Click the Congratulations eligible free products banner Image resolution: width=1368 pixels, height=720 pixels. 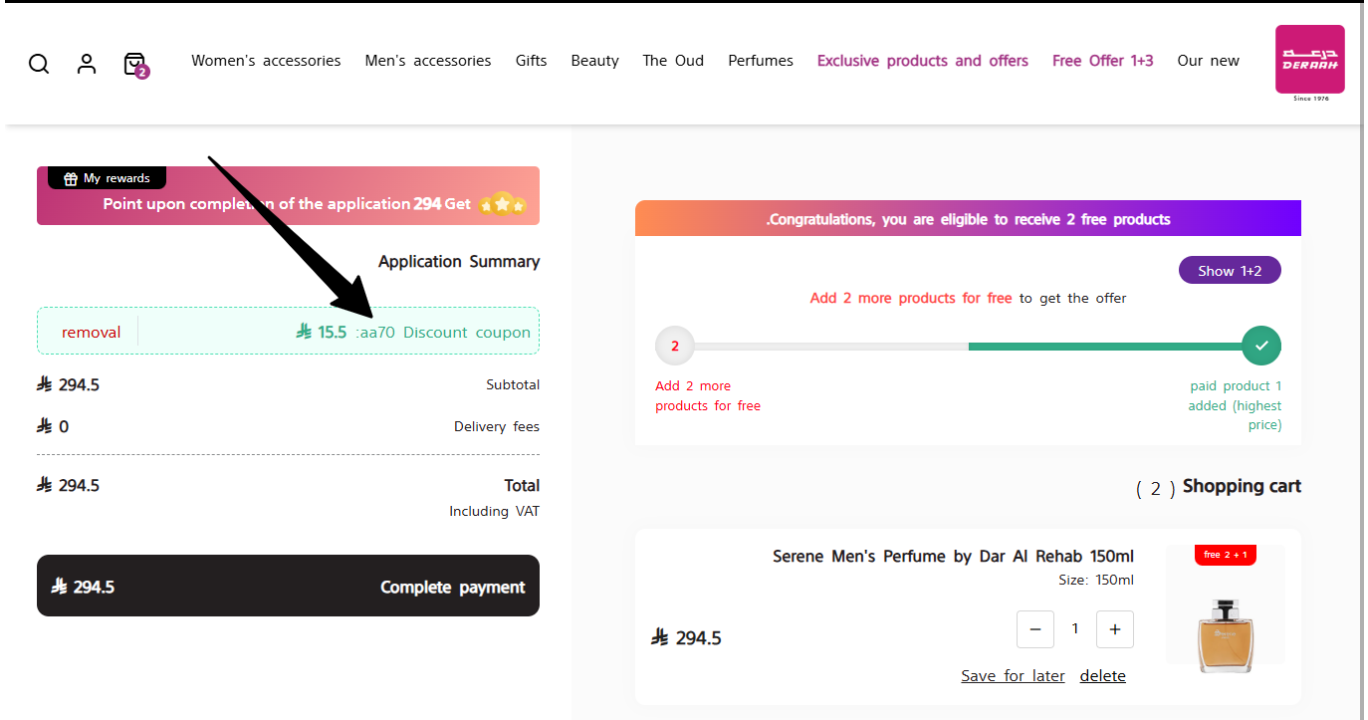tap(968, 219)
